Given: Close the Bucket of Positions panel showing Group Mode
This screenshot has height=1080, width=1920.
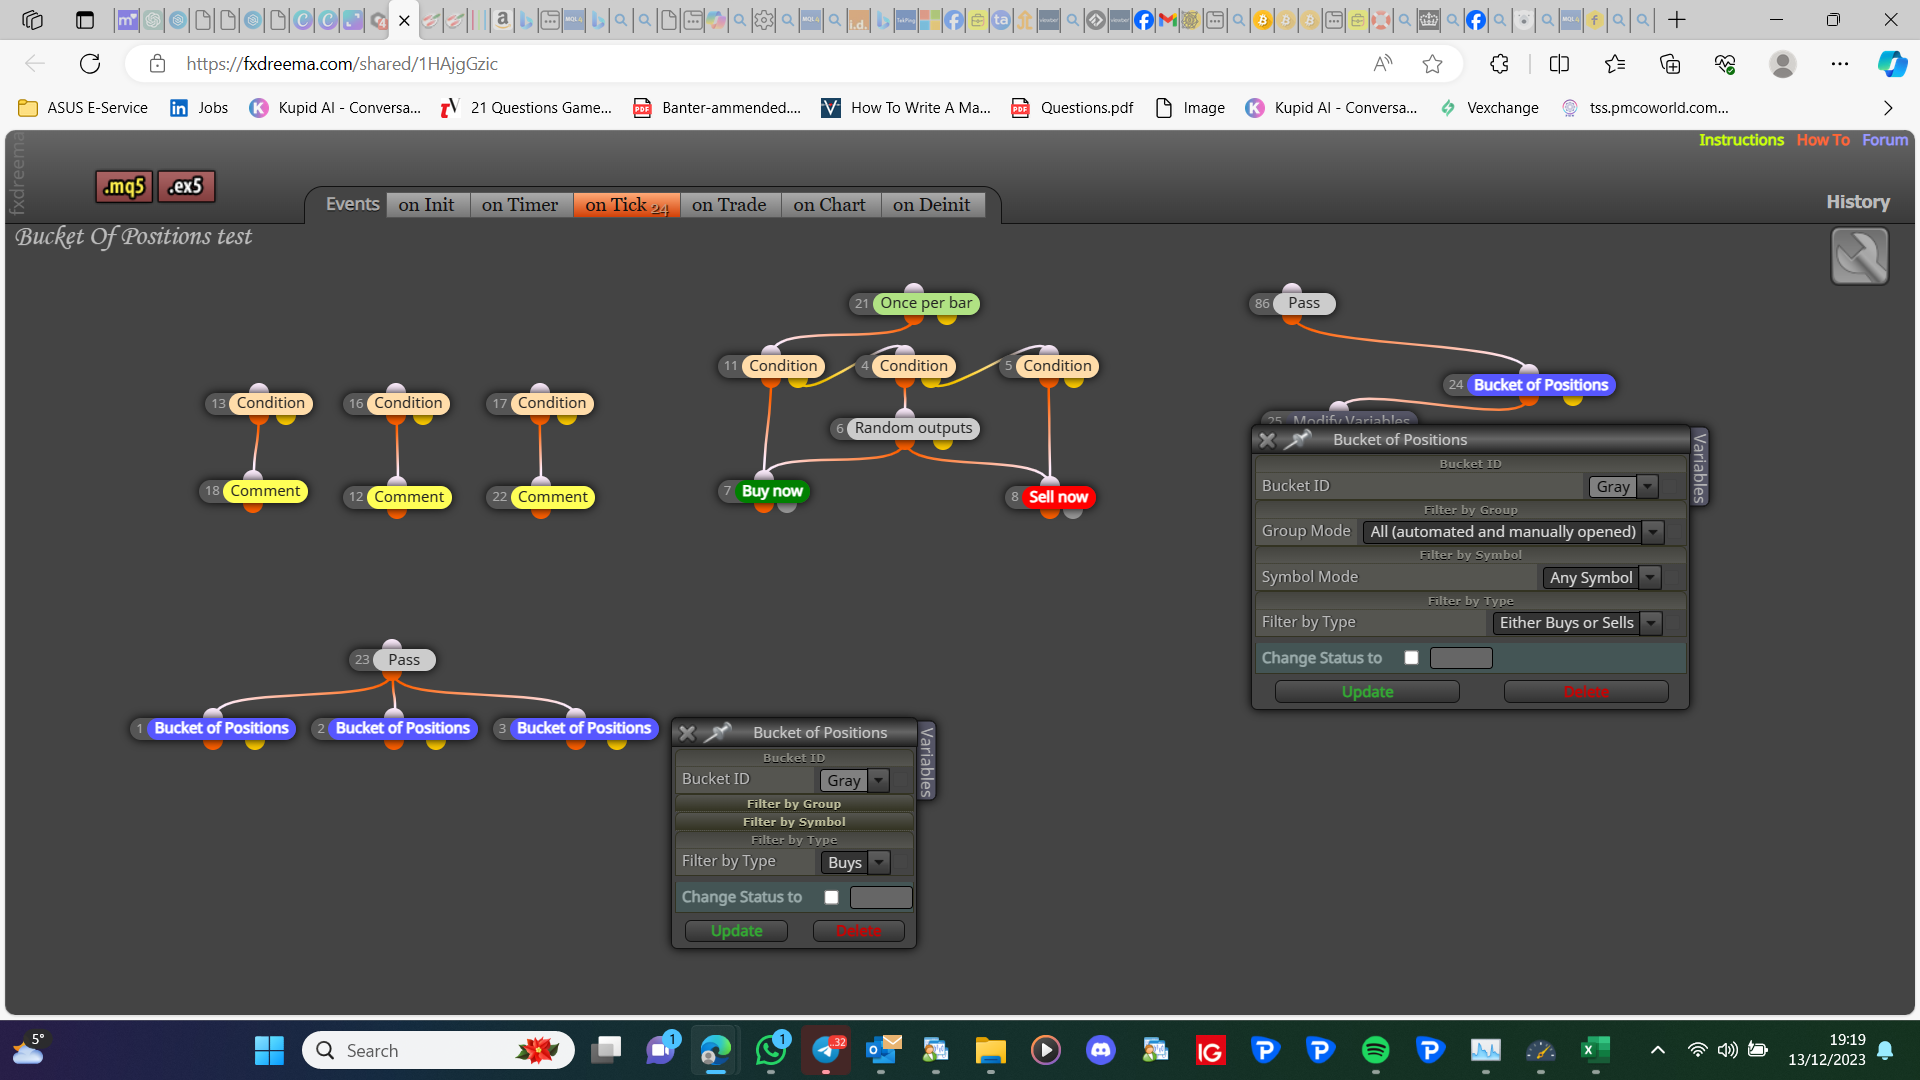Looking at the screenshot, I should [x=1267, y=440].
